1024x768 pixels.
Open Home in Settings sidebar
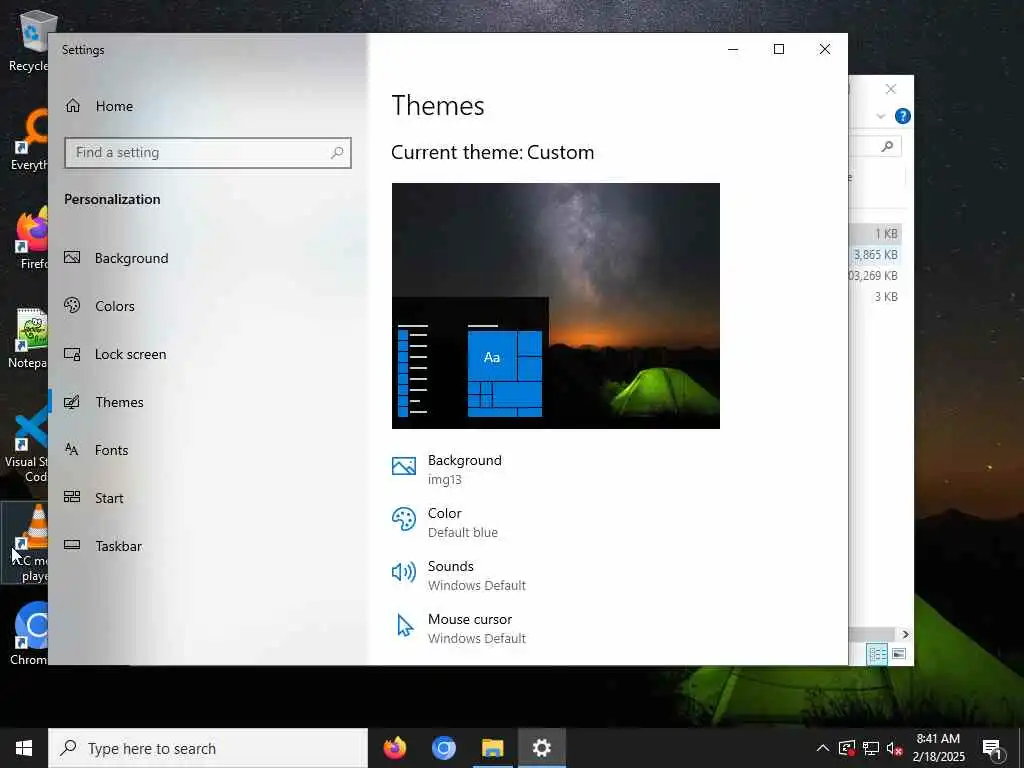[x=99, y=106]
